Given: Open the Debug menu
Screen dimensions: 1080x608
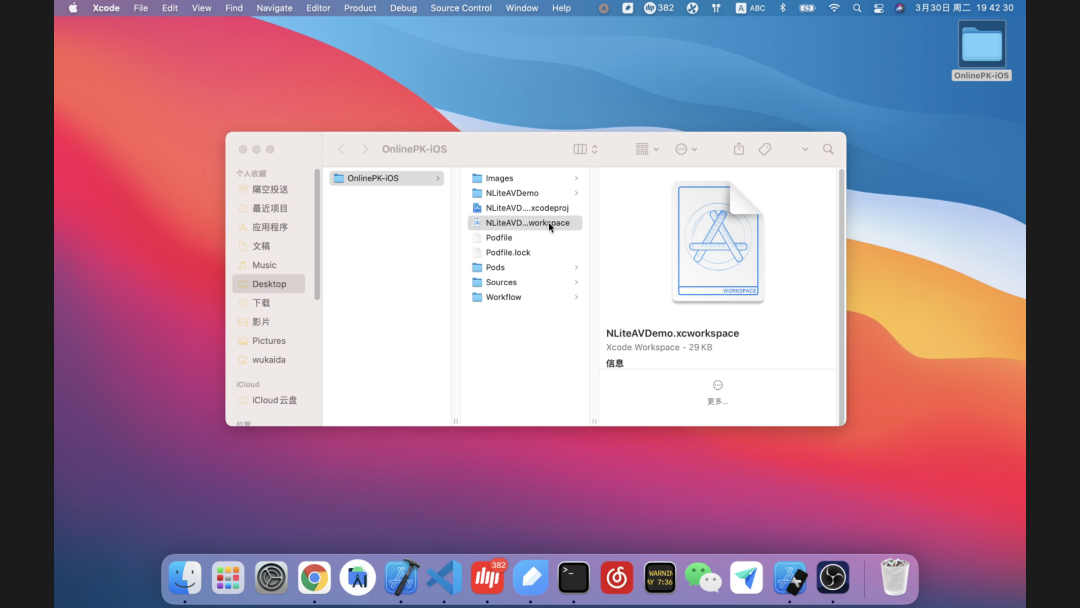Looking at the screenshot, I should 403,8.
